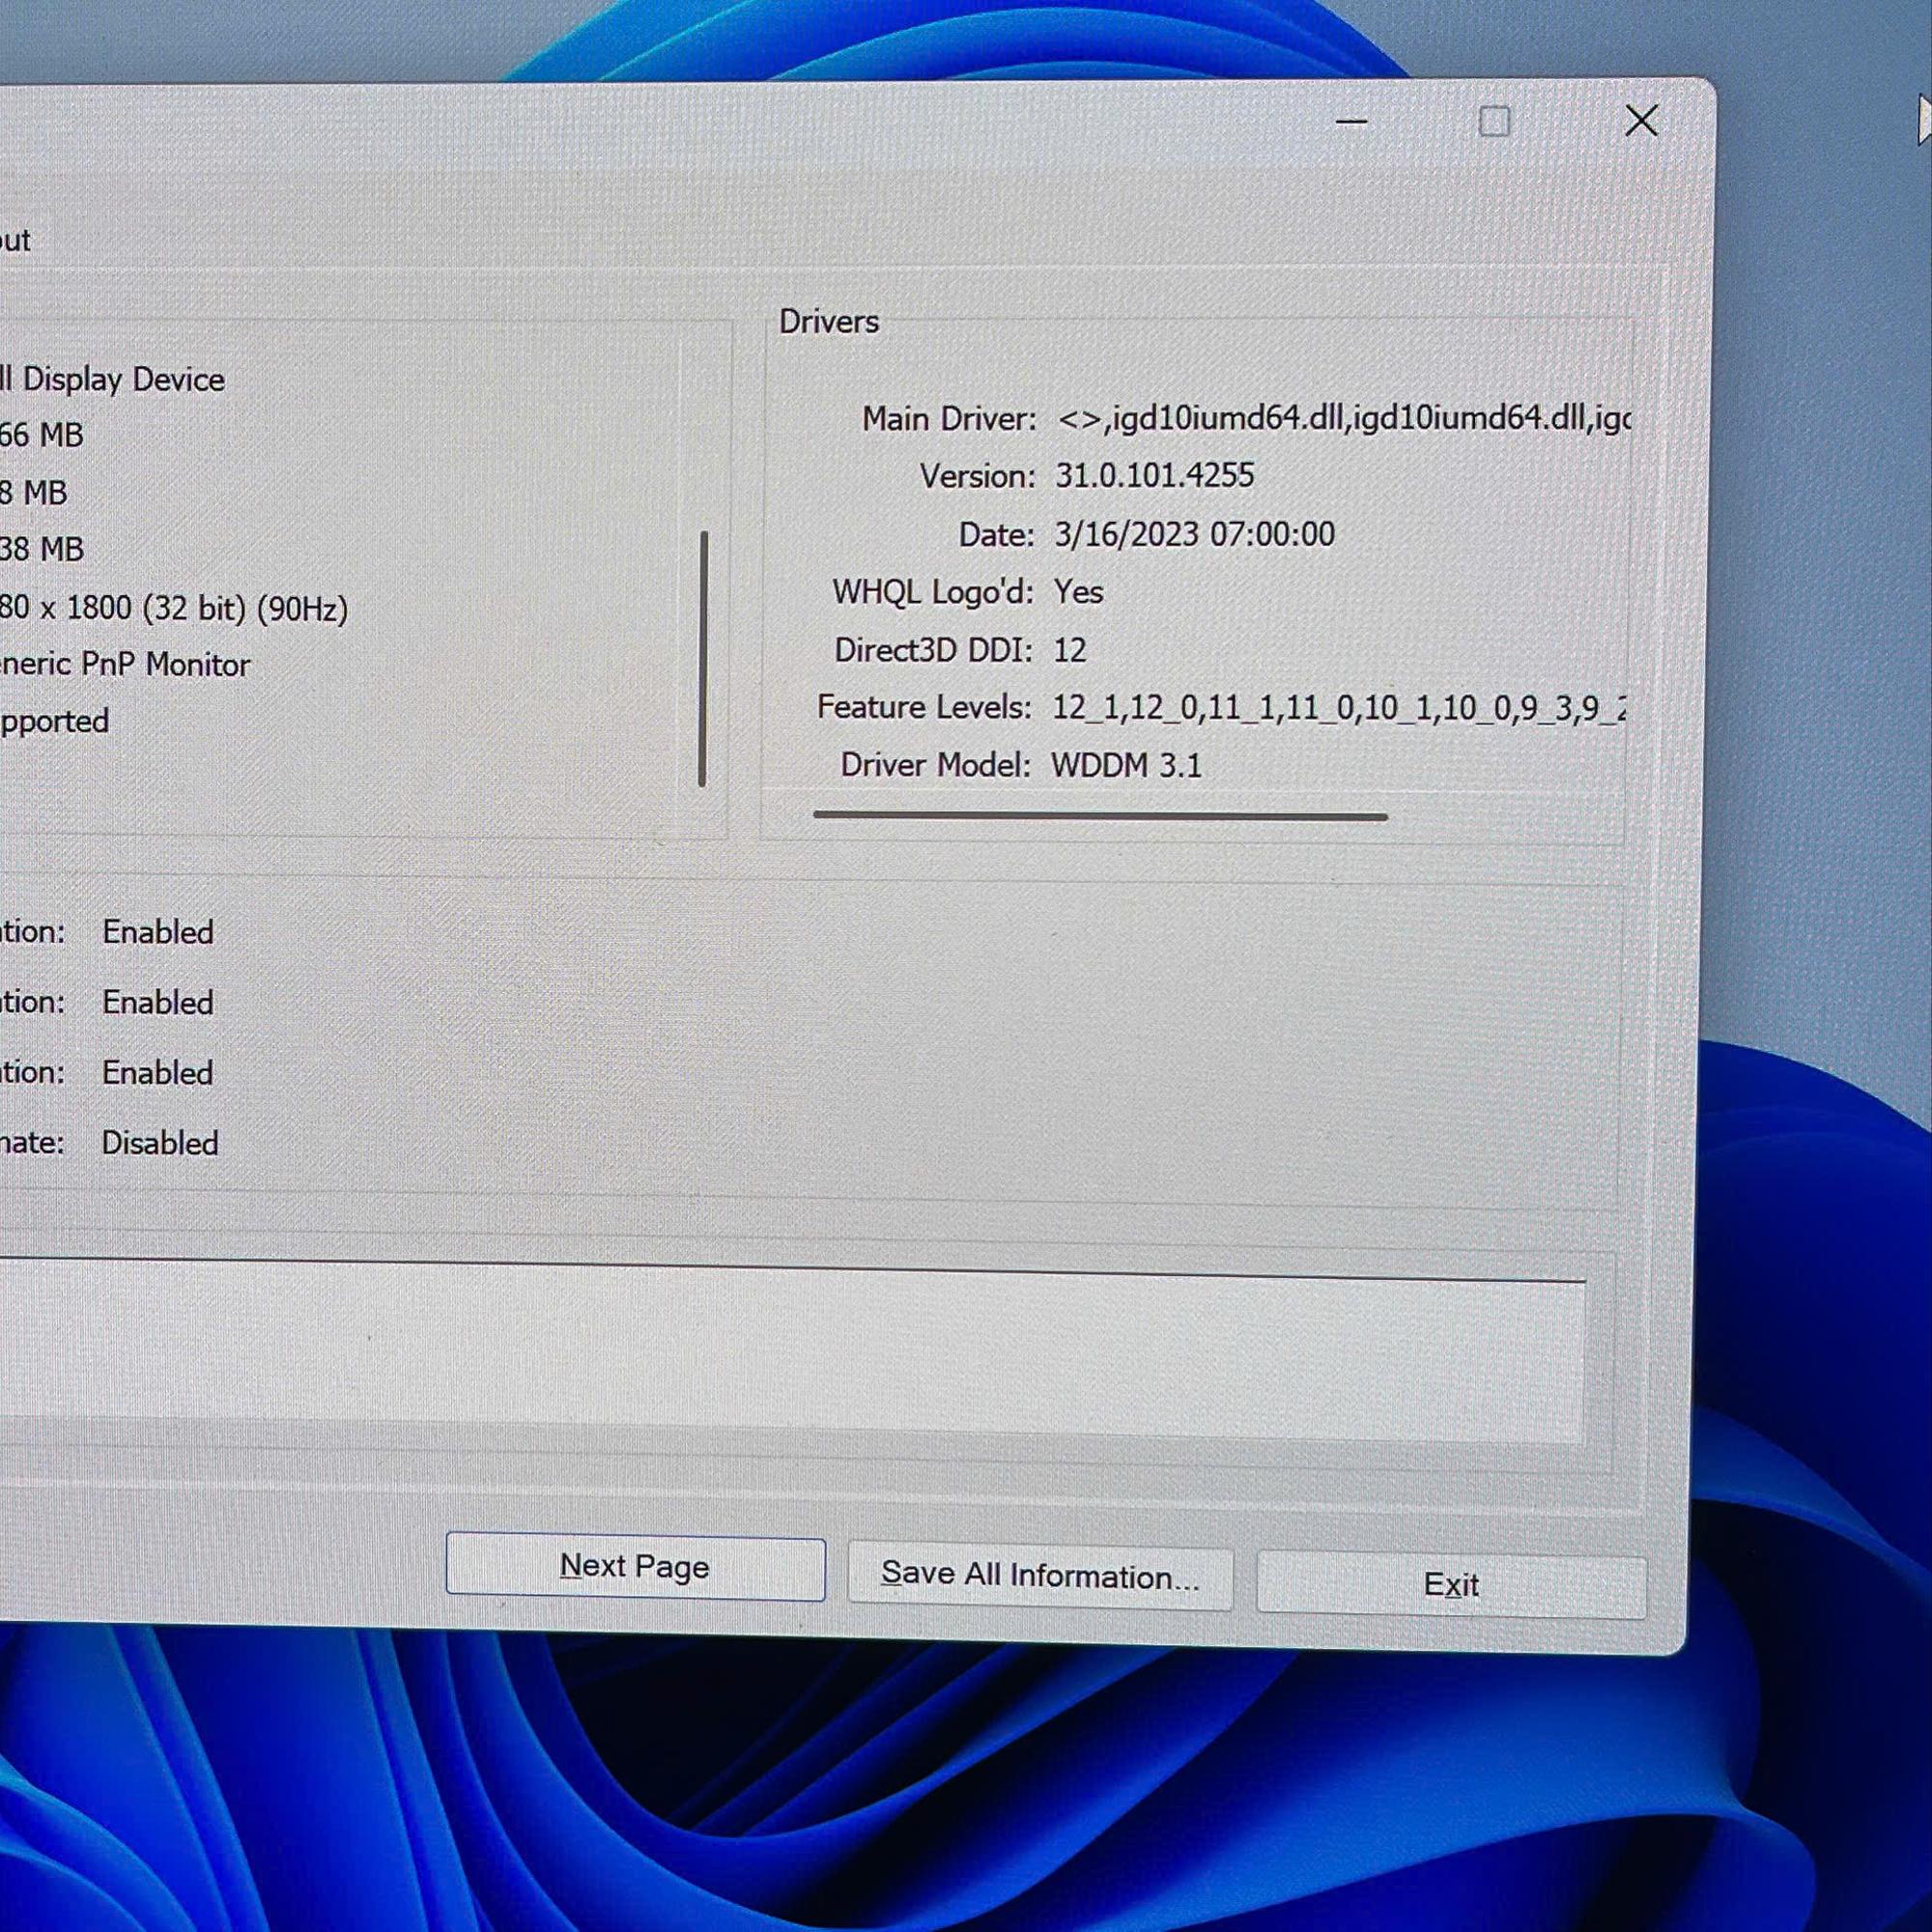Maximize the diagnostic tool window
The height and width of the screenshot is (1932, 1932).
point(1494,122)
